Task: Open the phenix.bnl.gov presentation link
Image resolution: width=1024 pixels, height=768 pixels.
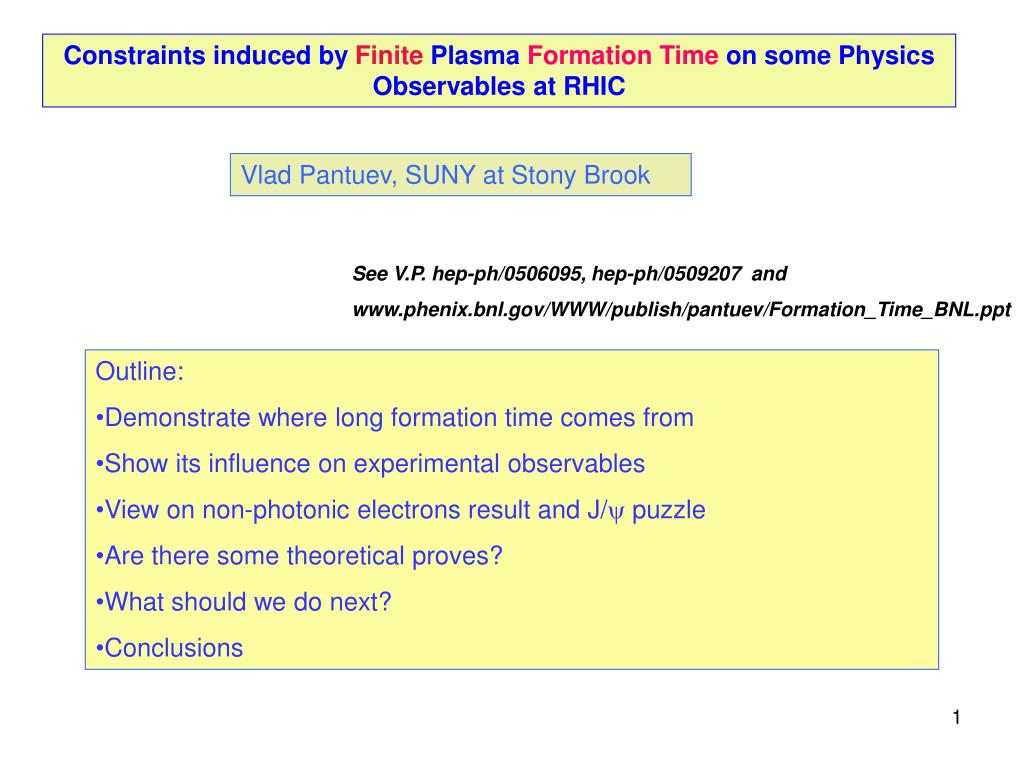Action: (x=682, y=310)
